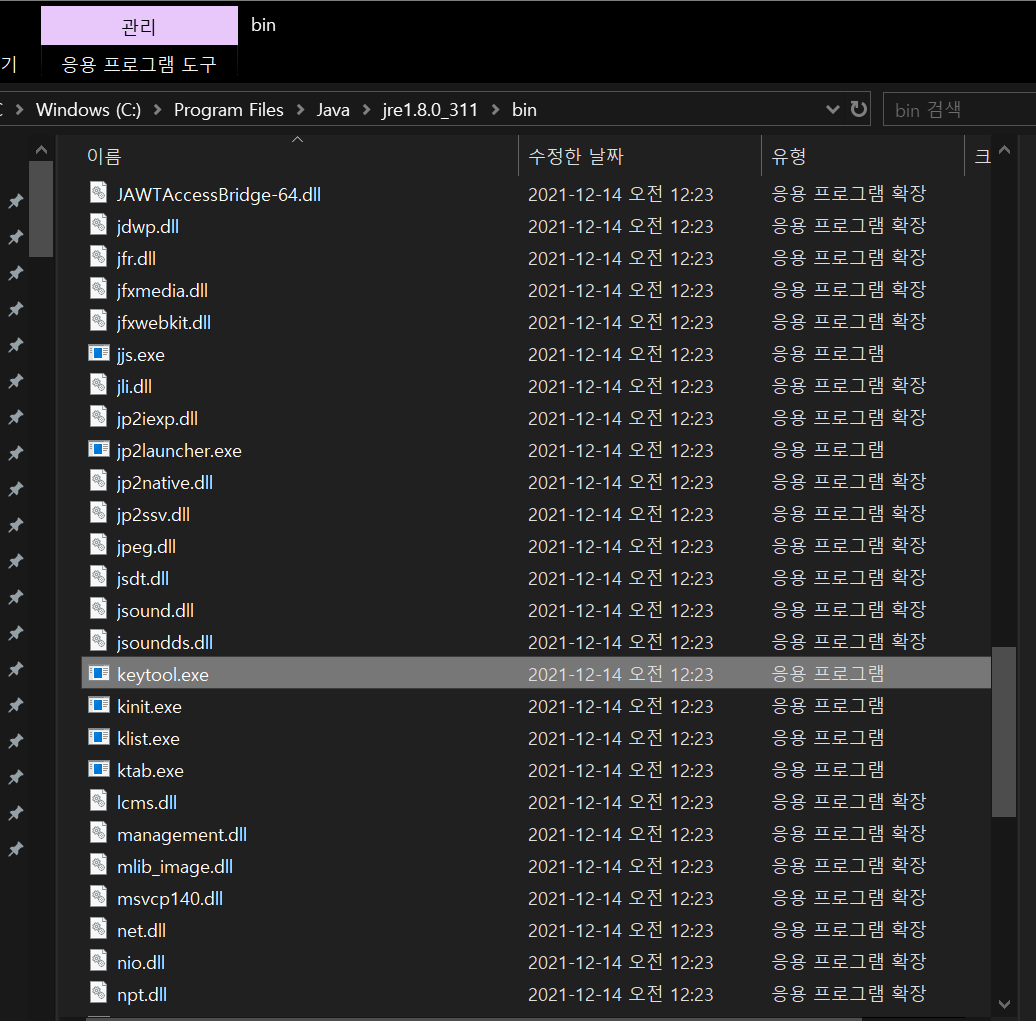Screen dimensions: 1036x1021
Task: Refresh the folder view
Action: tap(858, 109)
